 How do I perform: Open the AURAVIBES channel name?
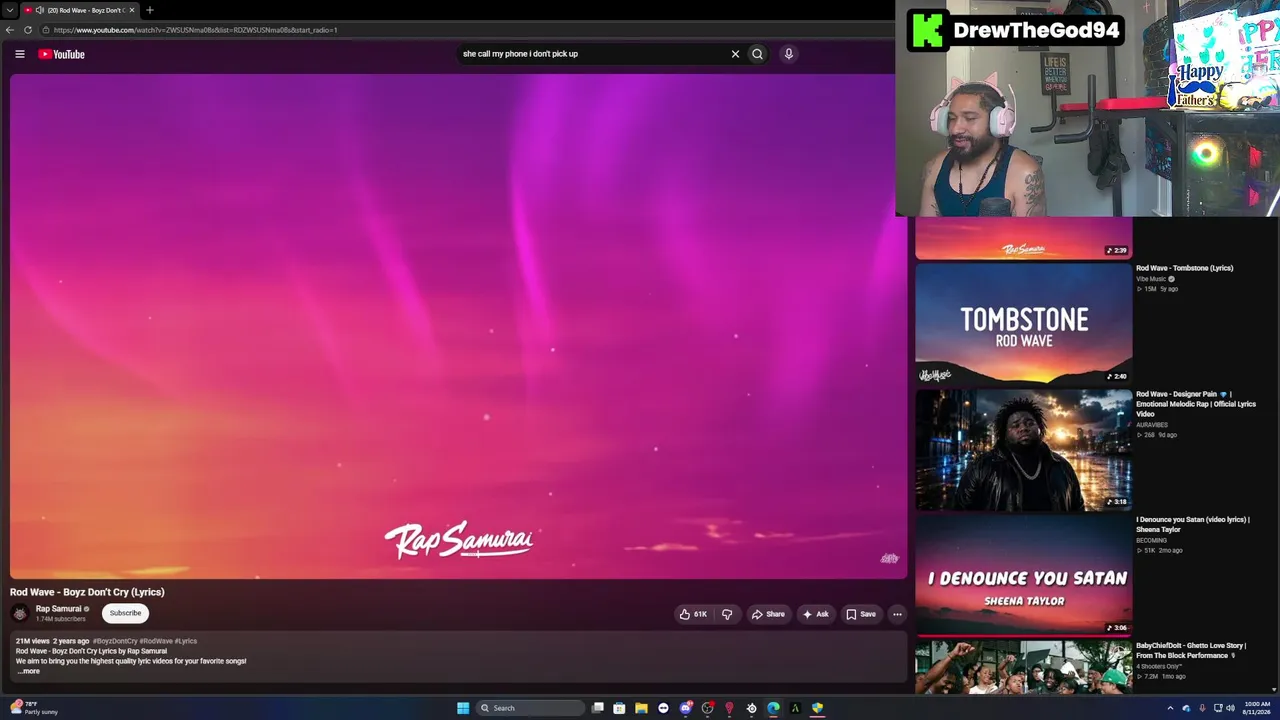pos(1152,425)
